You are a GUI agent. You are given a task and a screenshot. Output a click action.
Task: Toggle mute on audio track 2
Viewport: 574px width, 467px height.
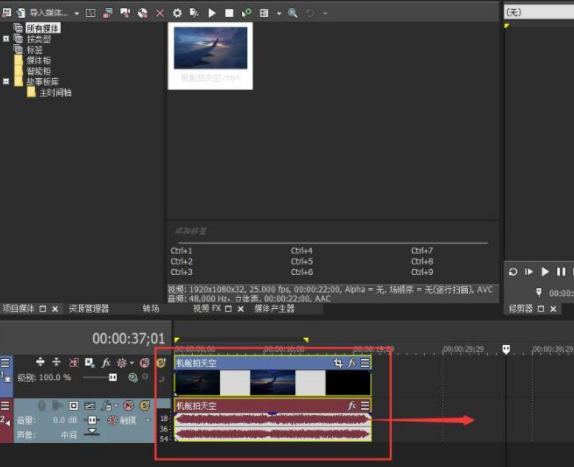pyautogui.click(x=129, y=406)
